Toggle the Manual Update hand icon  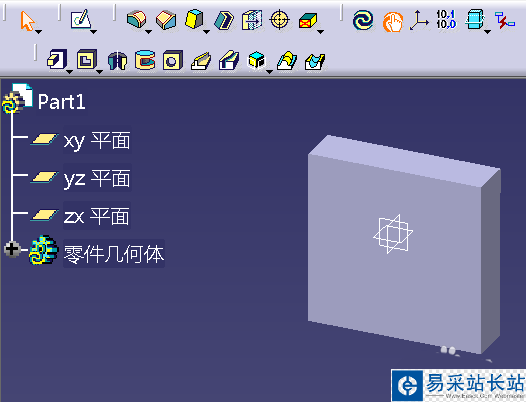[x=392, y=21]
